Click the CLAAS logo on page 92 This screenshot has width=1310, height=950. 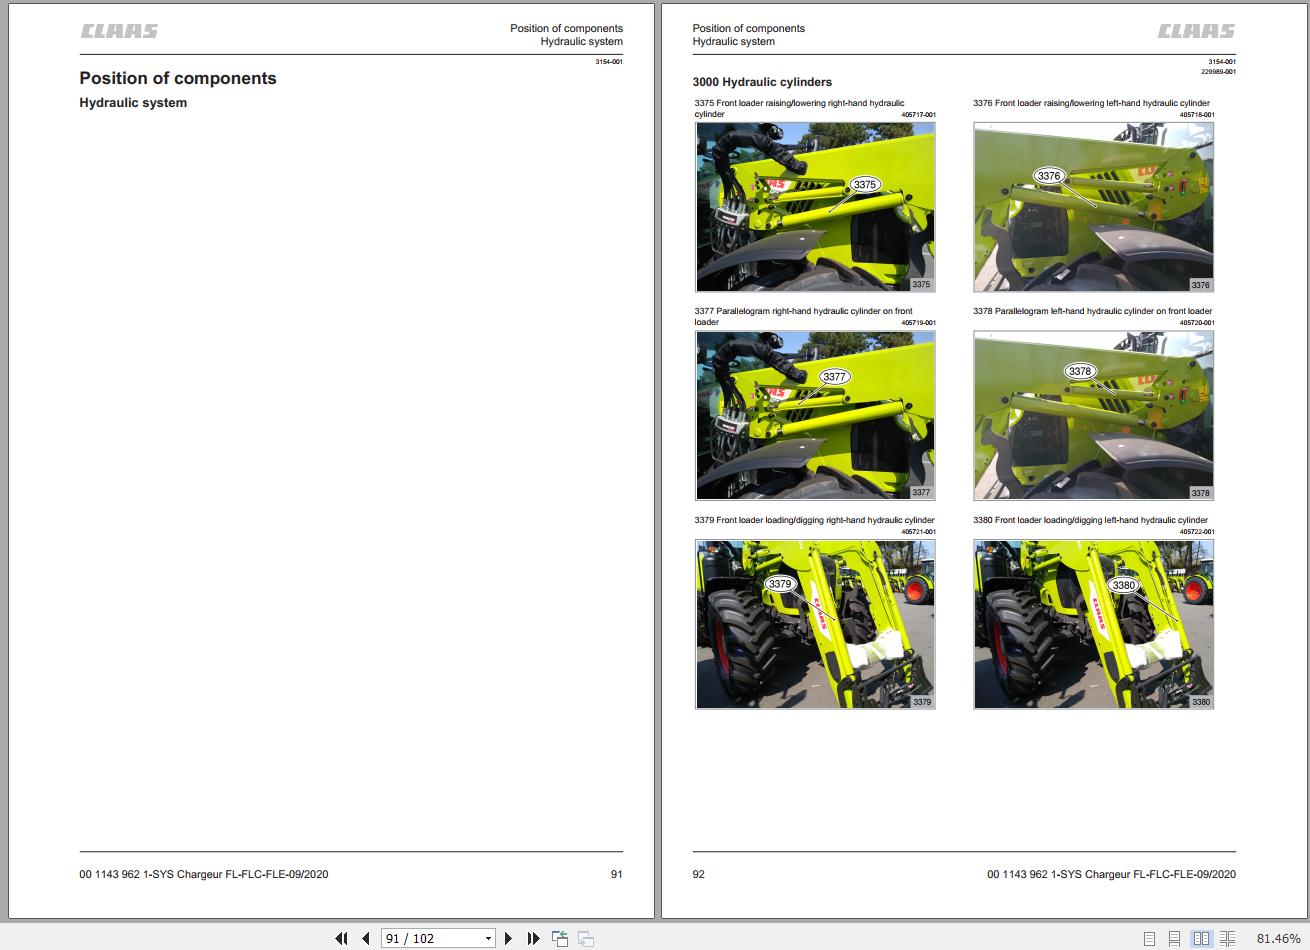(1197, 31)
